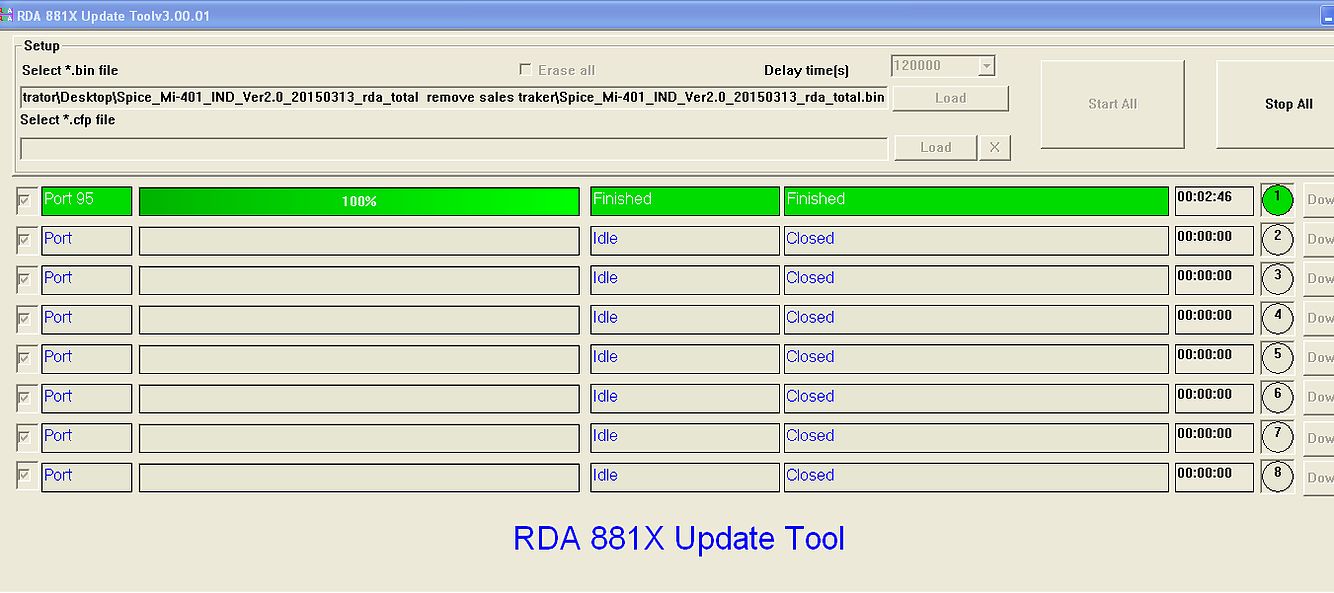Click the circled "8" port indicator
The height and width of the screenshot is (593, 1334).
tap(1277, 476)
